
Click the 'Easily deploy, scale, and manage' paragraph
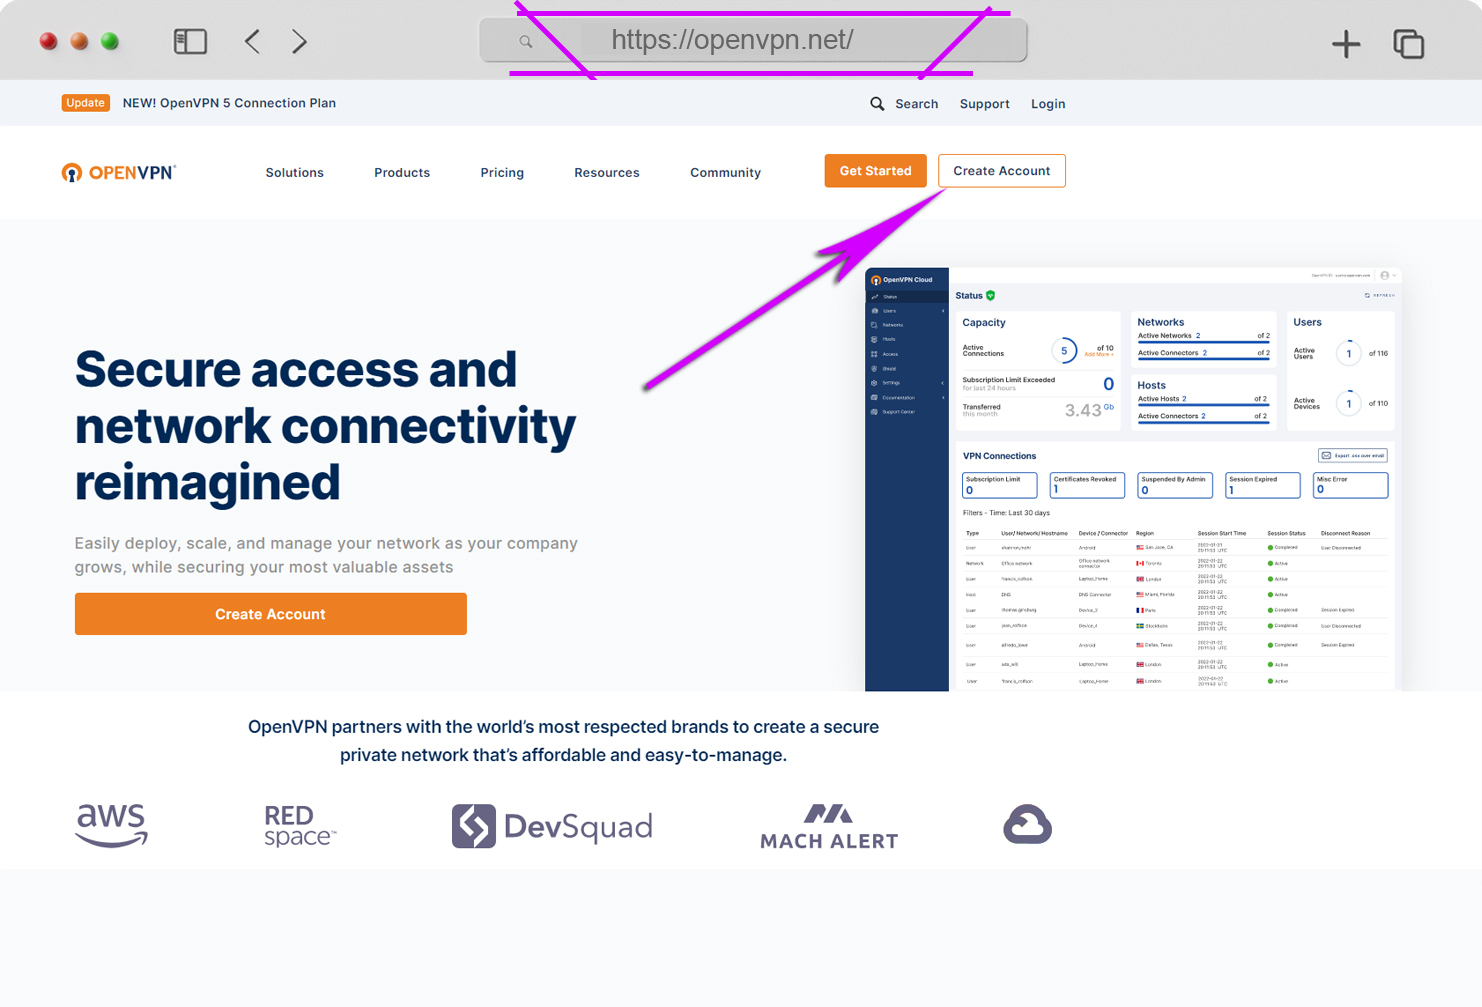click(x=326, y=555)
